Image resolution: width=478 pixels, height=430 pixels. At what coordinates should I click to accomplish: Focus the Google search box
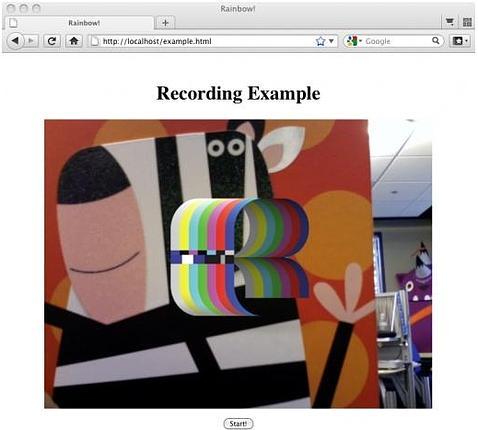(397, 41)
